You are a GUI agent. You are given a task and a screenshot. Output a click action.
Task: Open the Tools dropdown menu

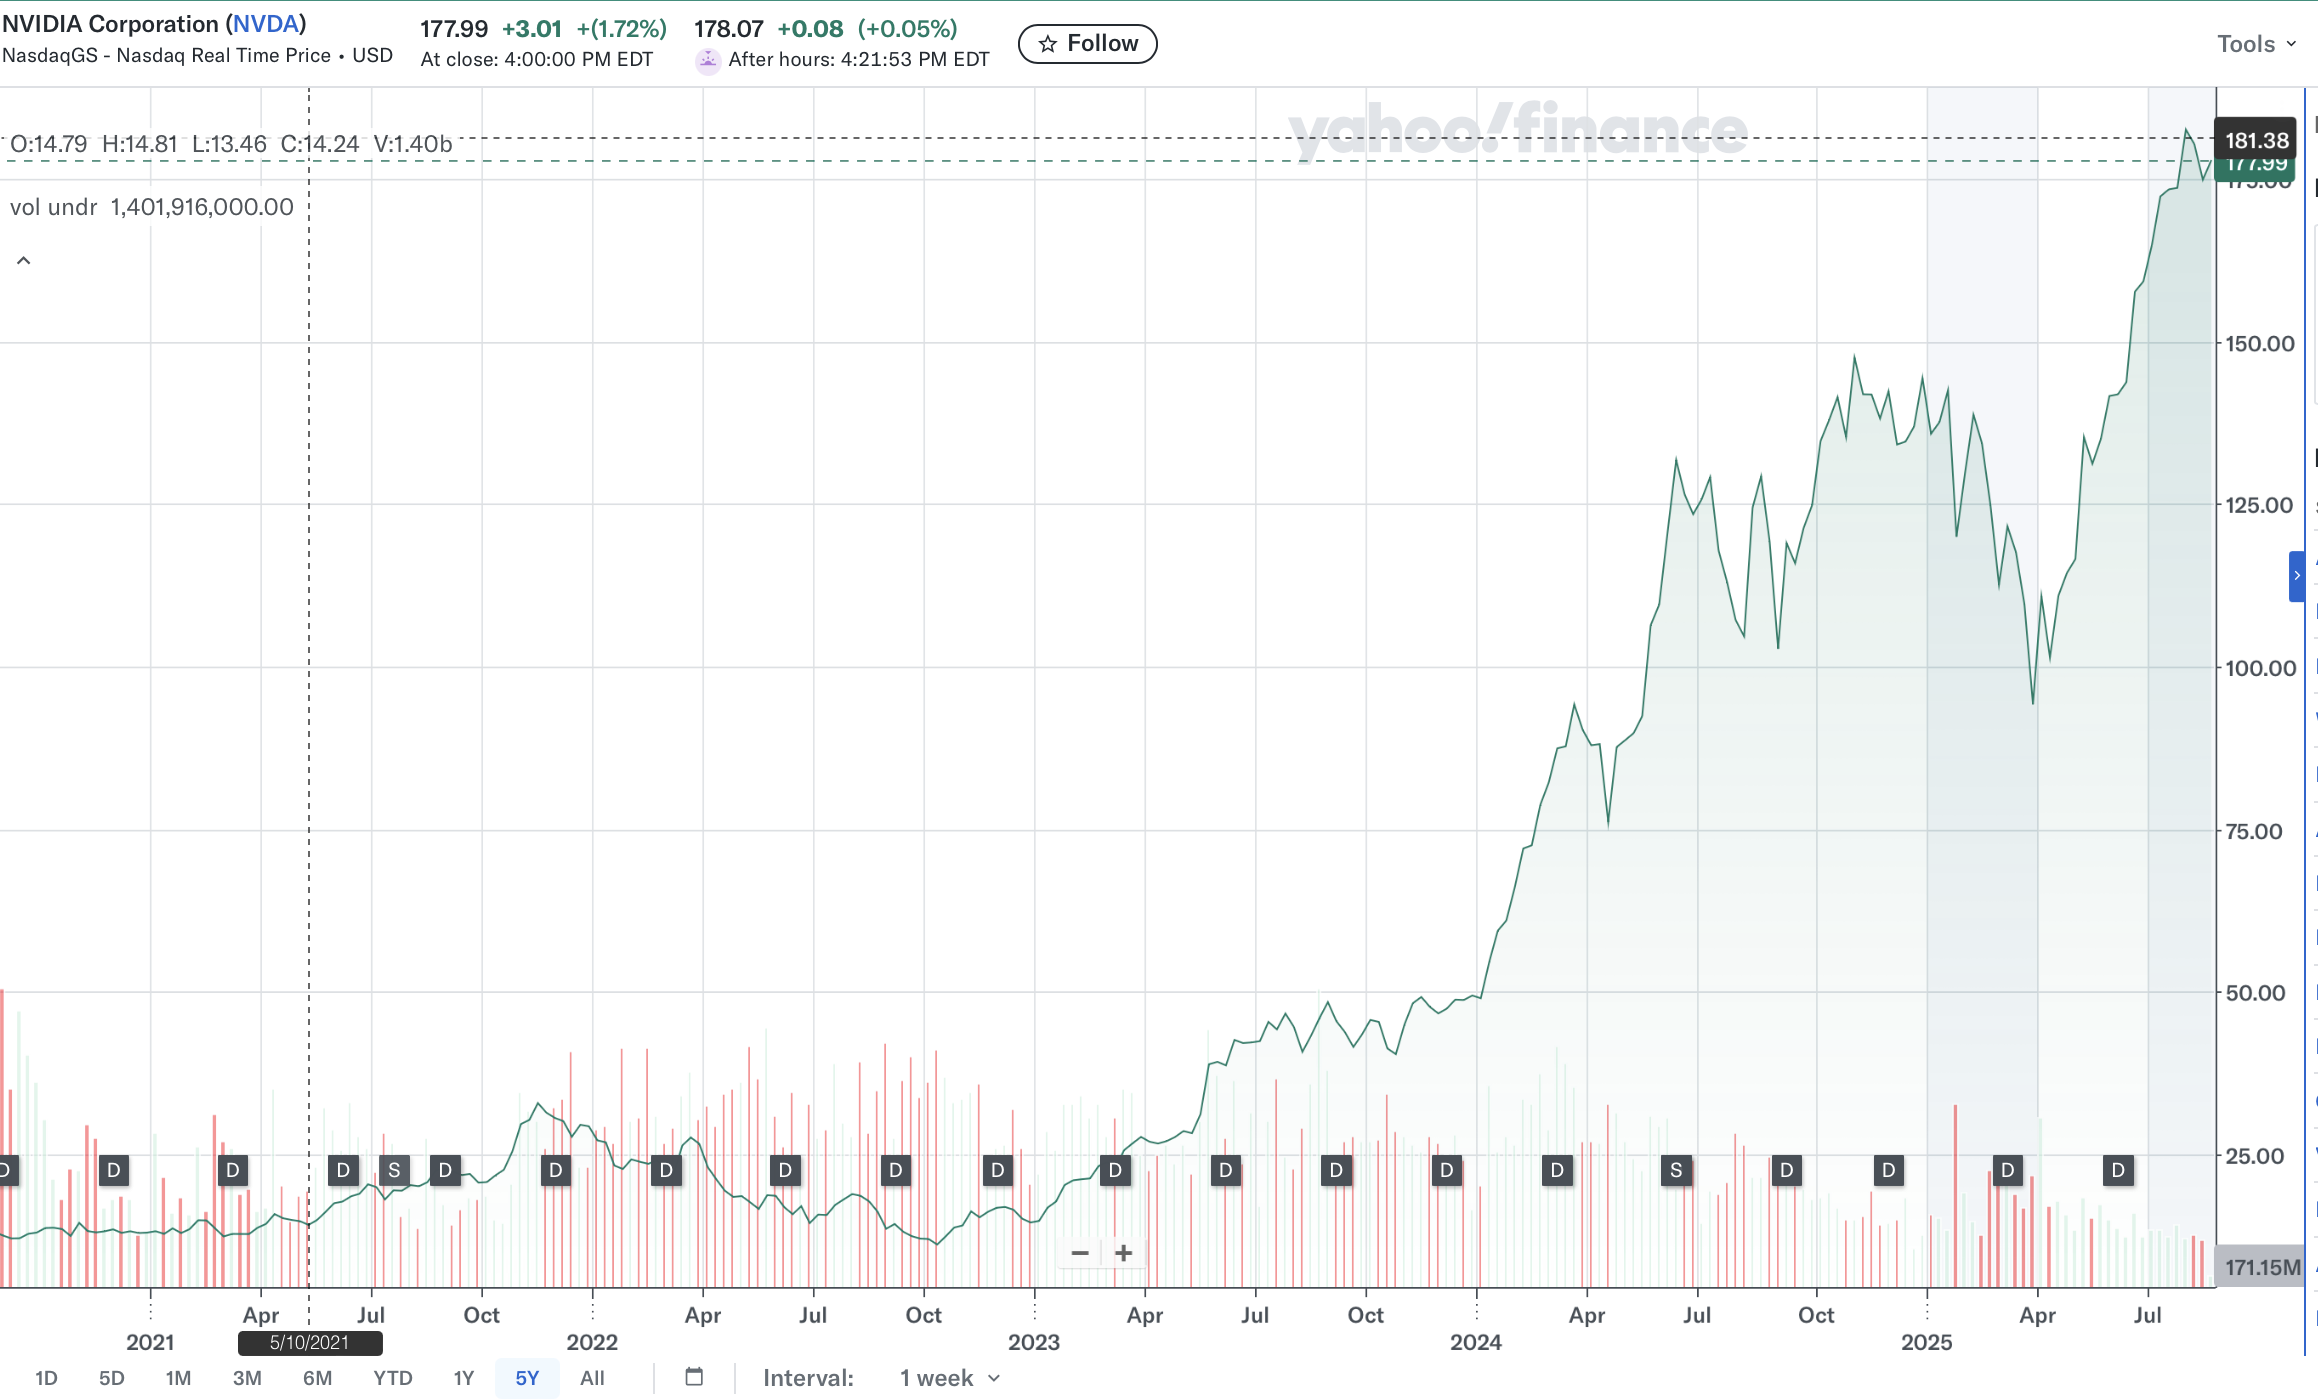[x=2256, y=44]
